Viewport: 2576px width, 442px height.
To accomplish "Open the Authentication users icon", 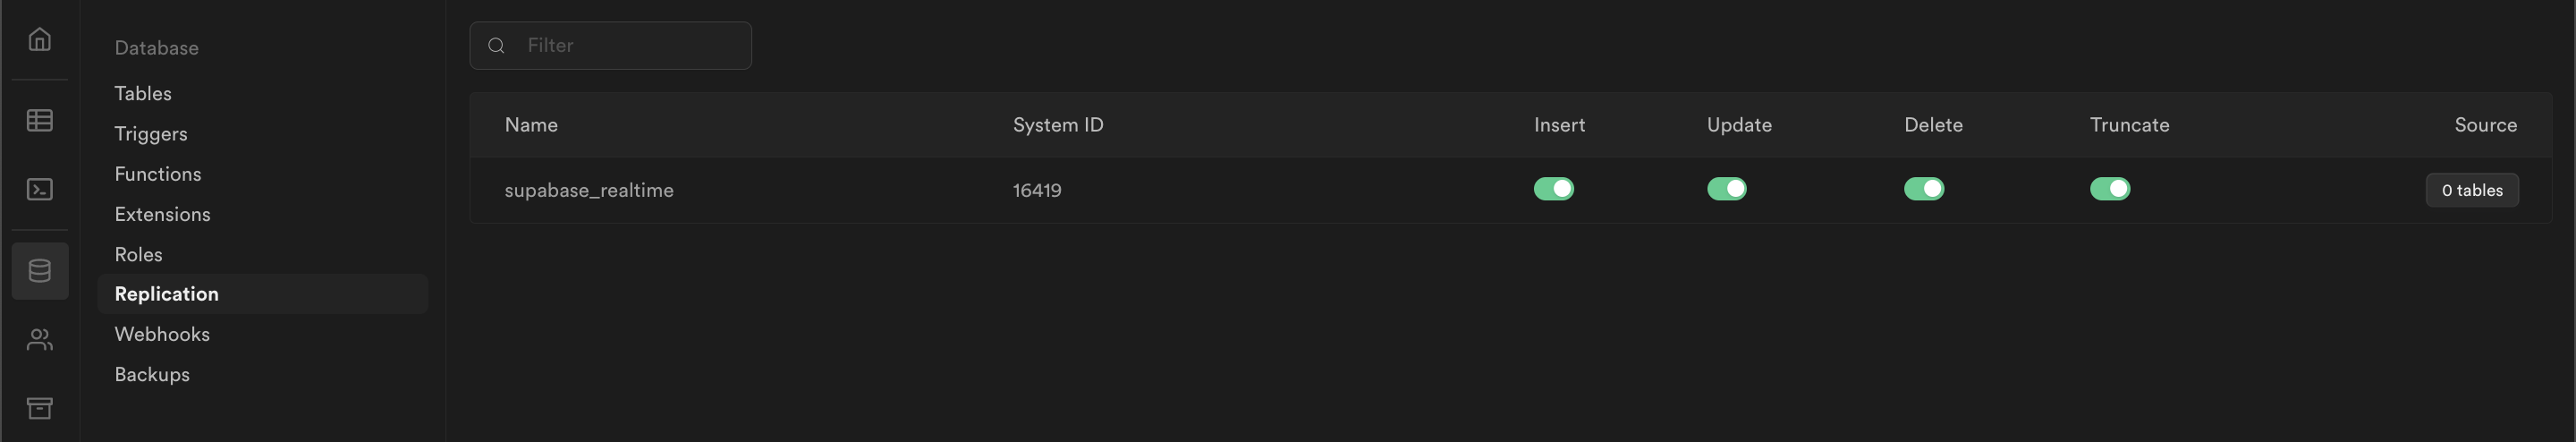I will (x=40, y=340).
